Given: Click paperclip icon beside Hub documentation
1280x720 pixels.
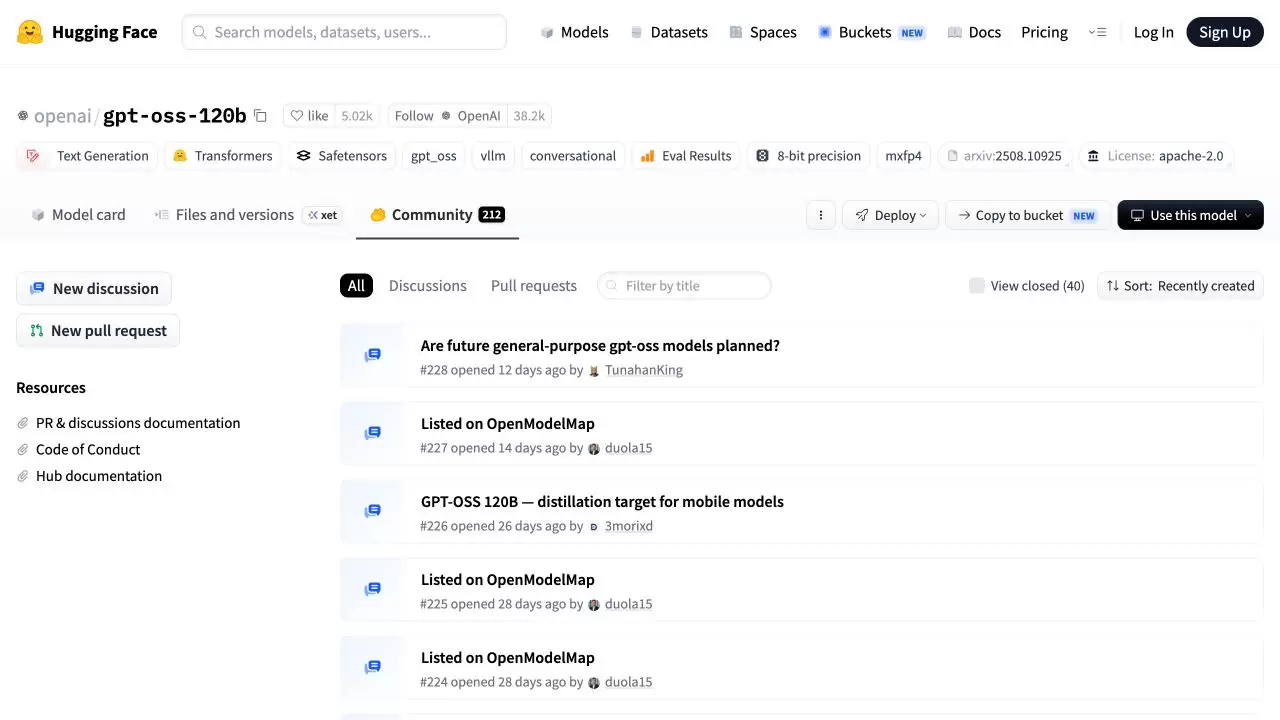Looking at the screenshot, I should (23, 476).
